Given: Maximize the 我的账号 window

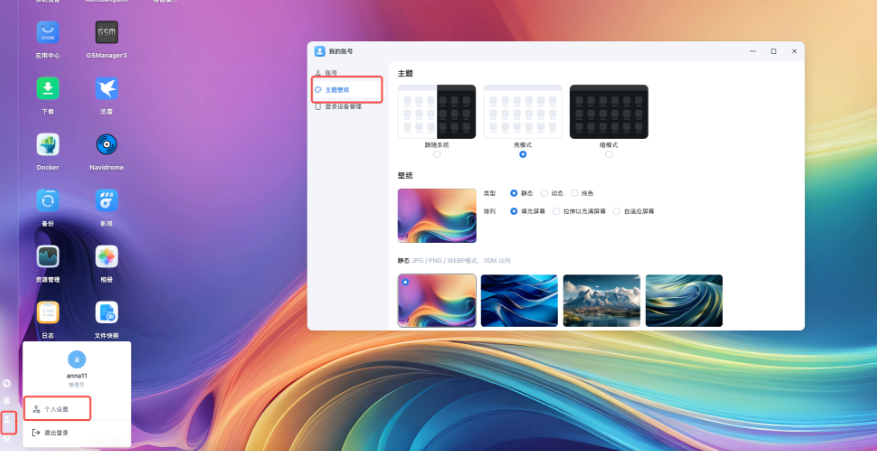Looking at the screenshot, I should tap(774, 51).
